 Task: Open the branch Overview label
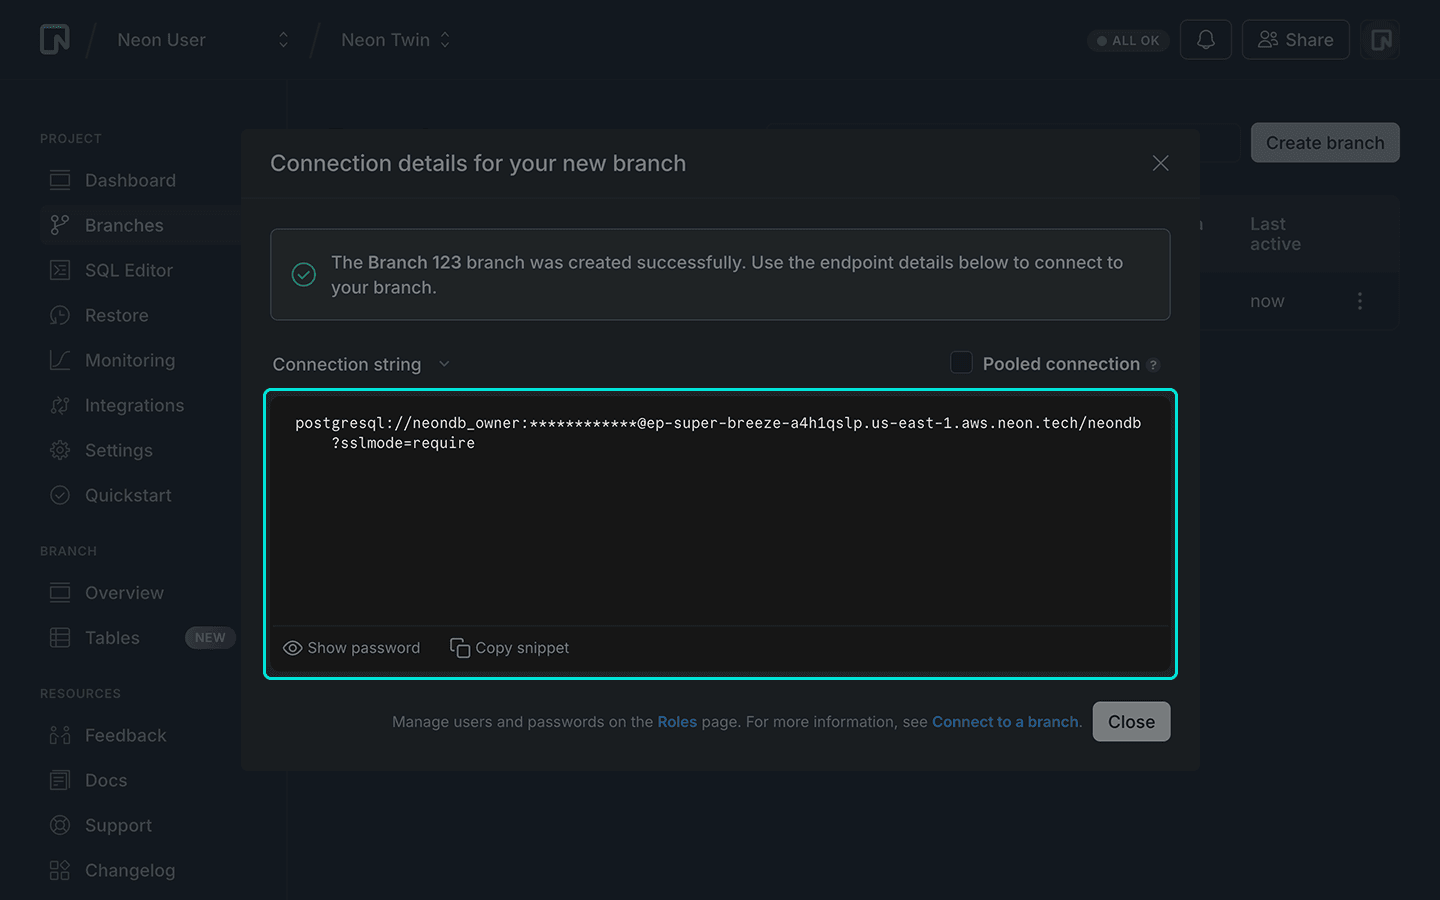124,593
